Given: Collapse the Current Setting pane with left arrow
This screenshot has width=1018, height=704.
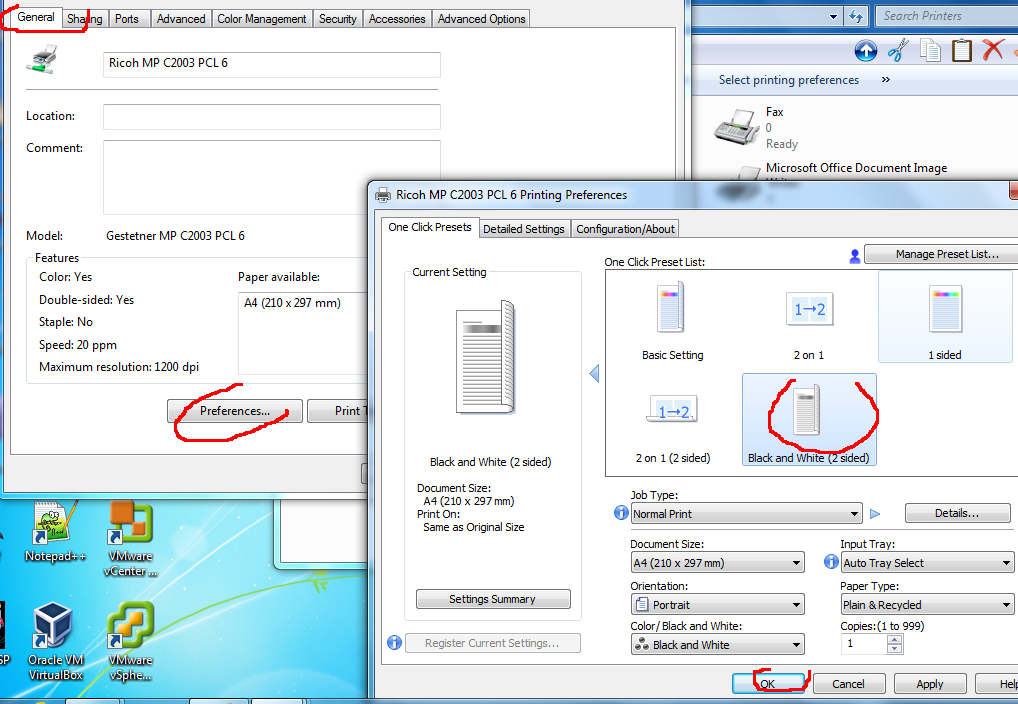Looking at the screenshot, I should [594, 373].
